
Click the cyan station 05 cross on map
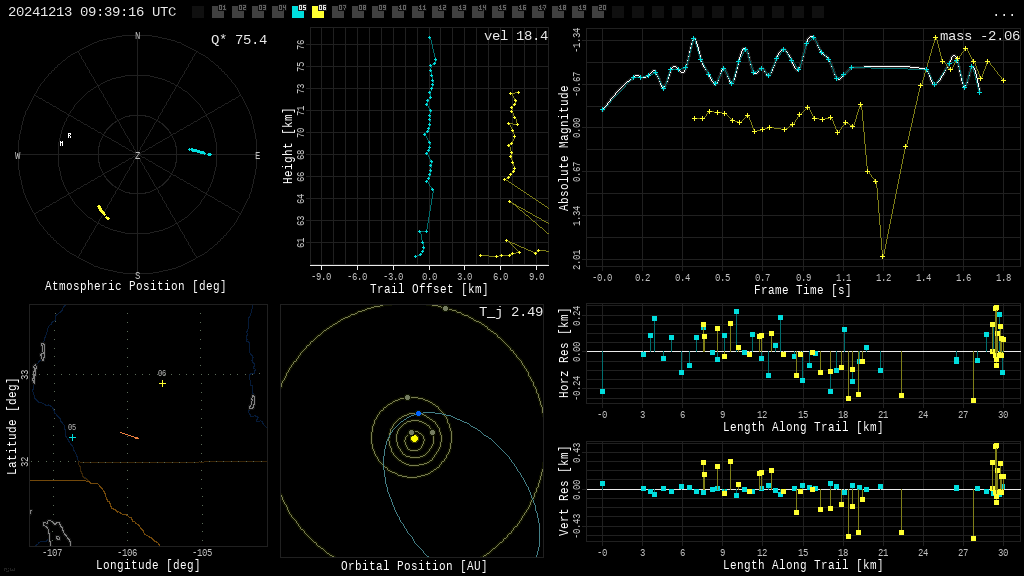pyautogui.click(x=72, y=437)
